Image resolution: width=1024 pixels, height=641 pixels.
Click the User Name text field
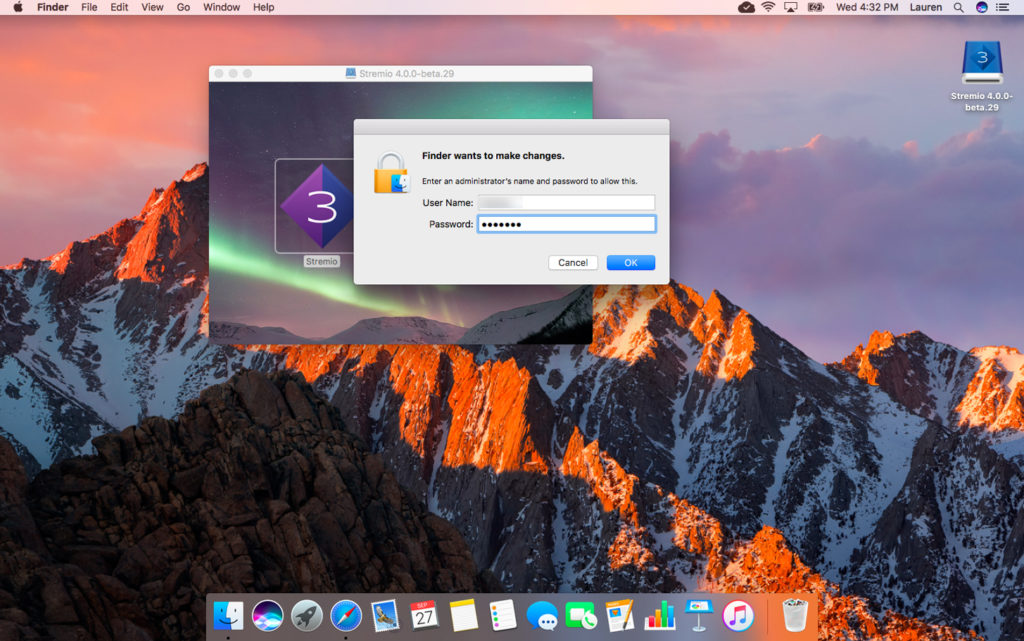(566, 201)
